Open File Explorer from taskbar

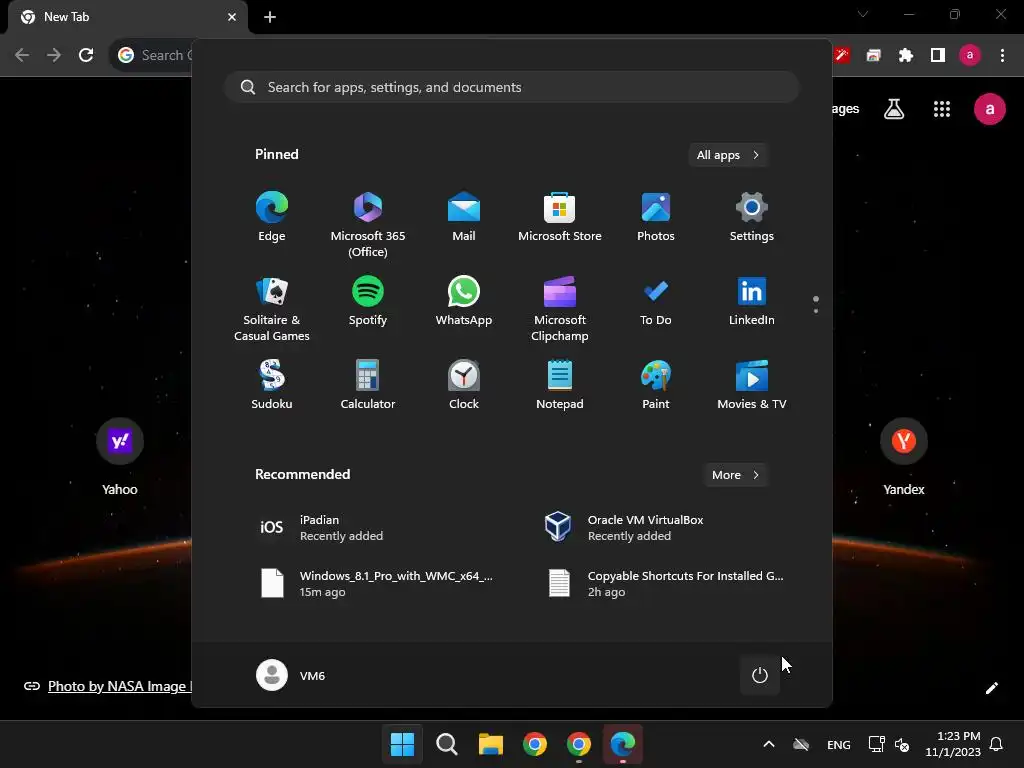[490, 744]
